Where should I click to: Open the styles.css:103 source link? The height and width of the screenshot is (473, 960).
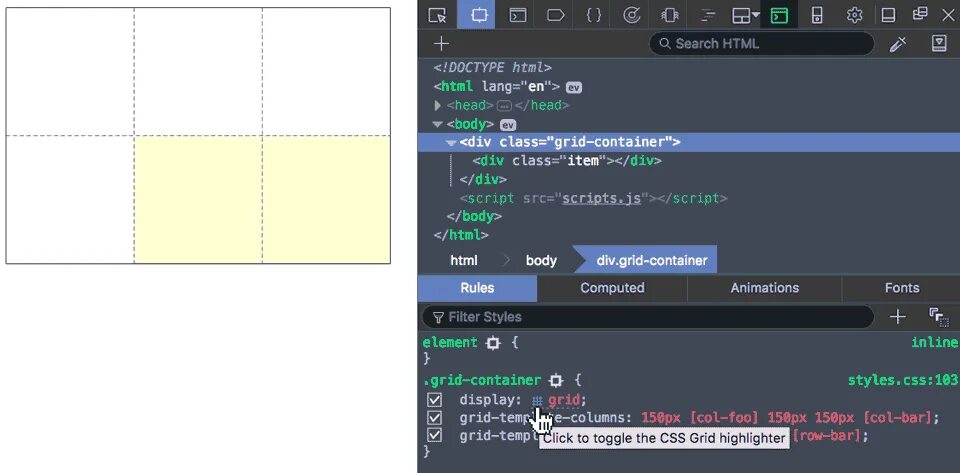pyautogui.click(x=902, y=380)
